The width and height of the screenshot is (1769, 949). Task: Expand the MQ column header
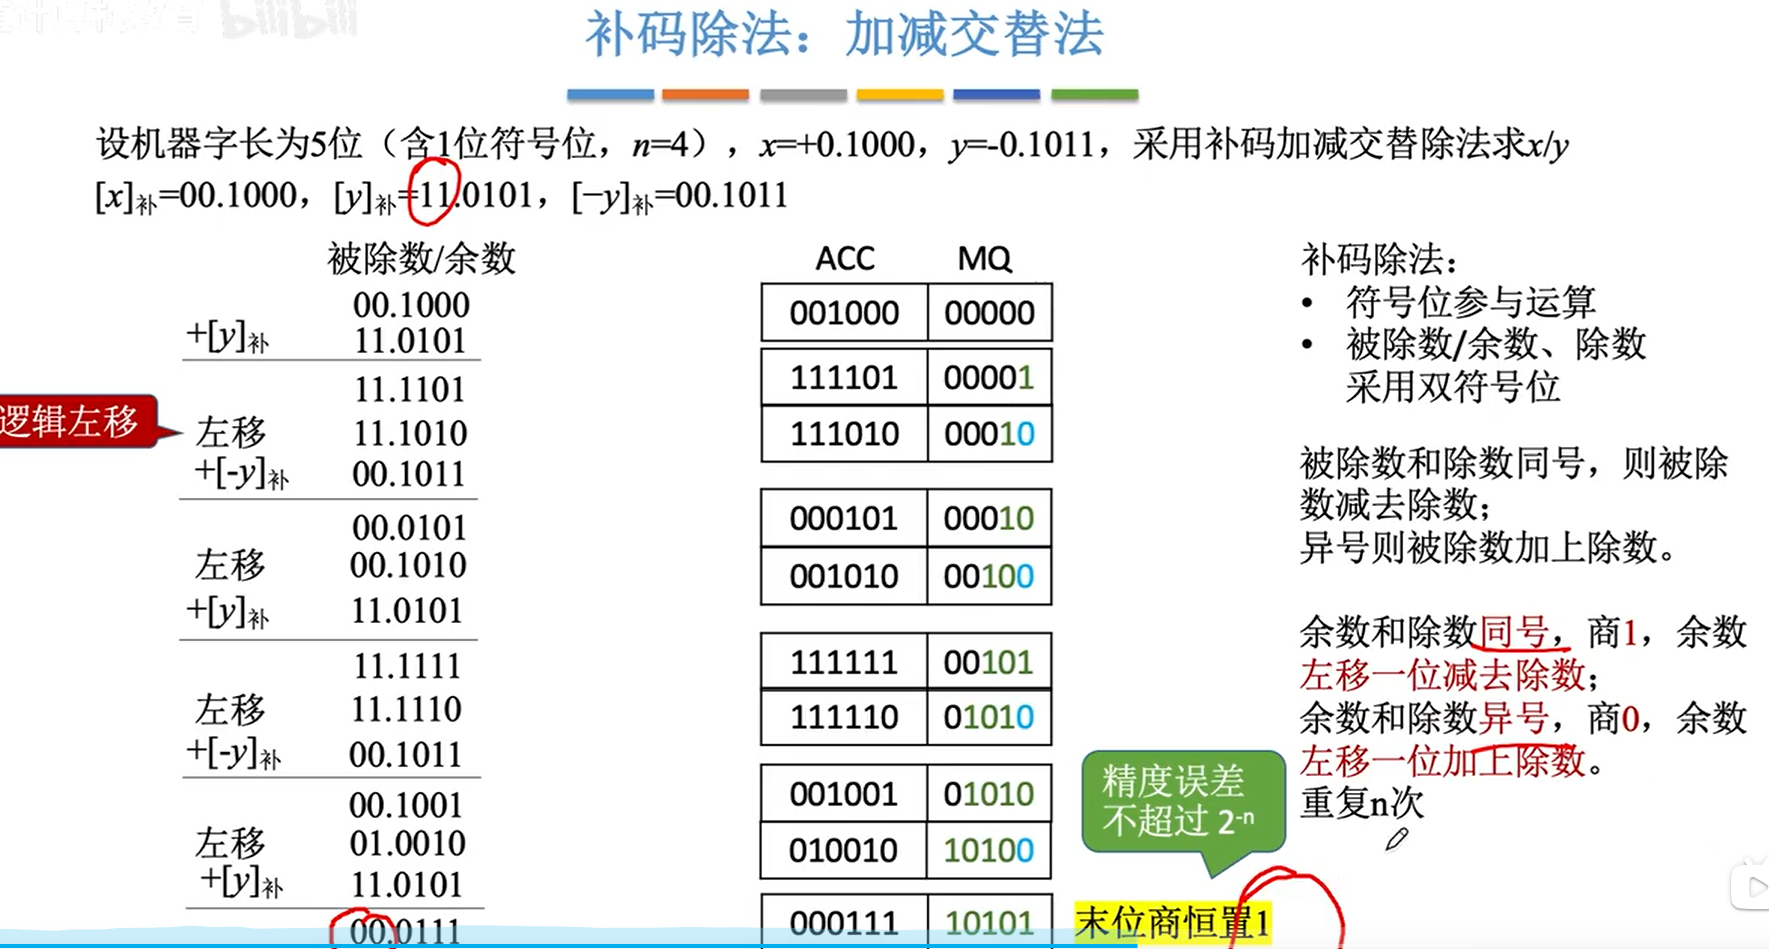pos(983,258)
